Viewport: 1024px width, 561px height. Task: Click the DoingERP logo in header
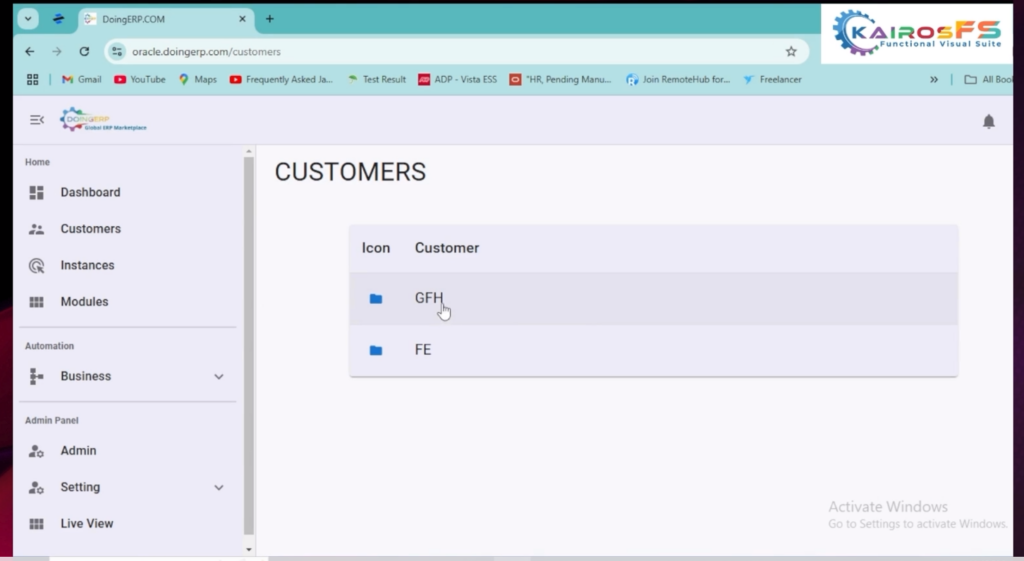(103, 120)
